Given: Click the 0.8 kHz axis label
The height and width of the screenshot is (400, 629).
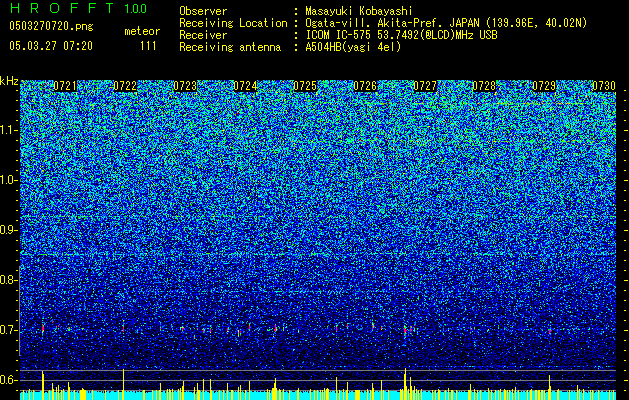Looking at the screenshot, I should click(x=8, y=280).
